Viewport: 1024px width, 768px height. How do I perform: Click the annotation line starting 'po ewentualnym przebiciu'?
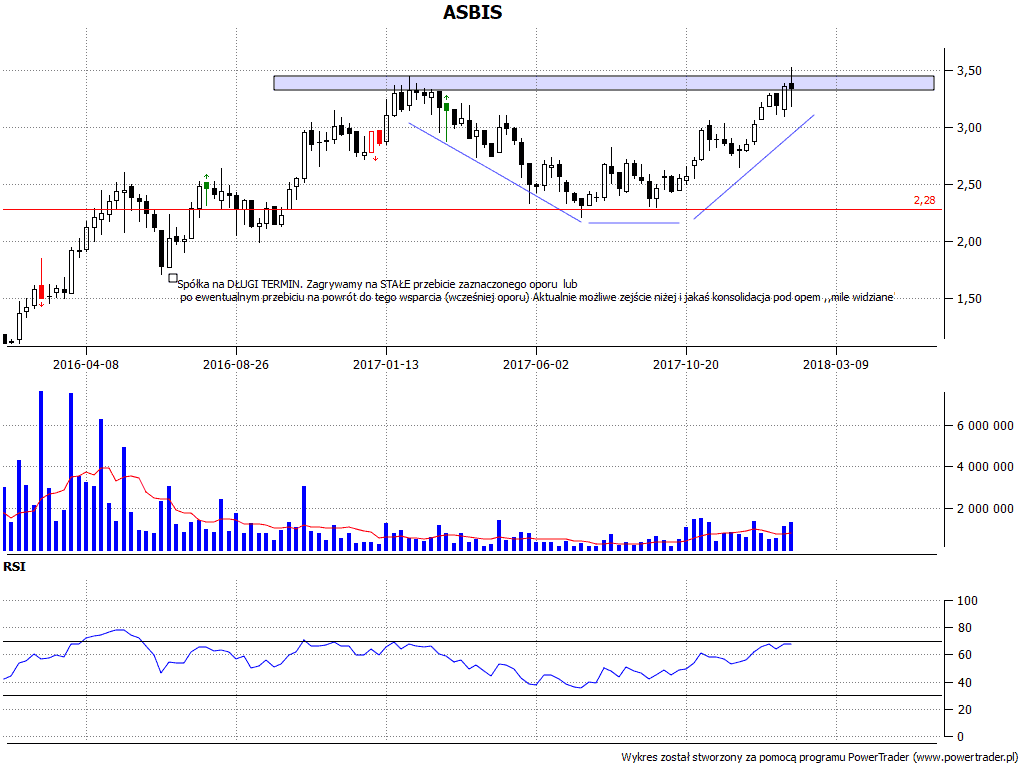click(537, 298)
